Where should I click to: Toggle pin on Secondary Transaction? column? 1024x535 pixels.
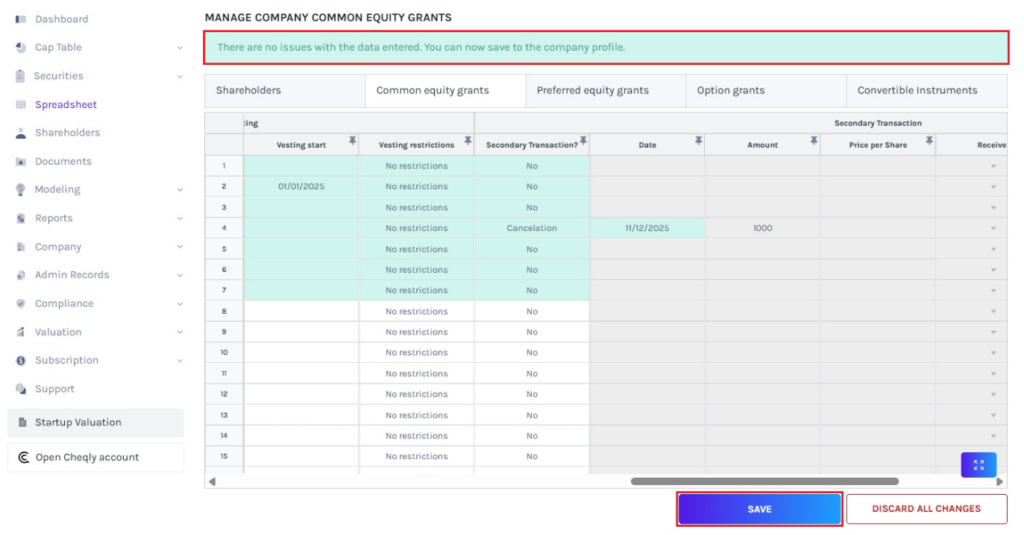[583, 142]
